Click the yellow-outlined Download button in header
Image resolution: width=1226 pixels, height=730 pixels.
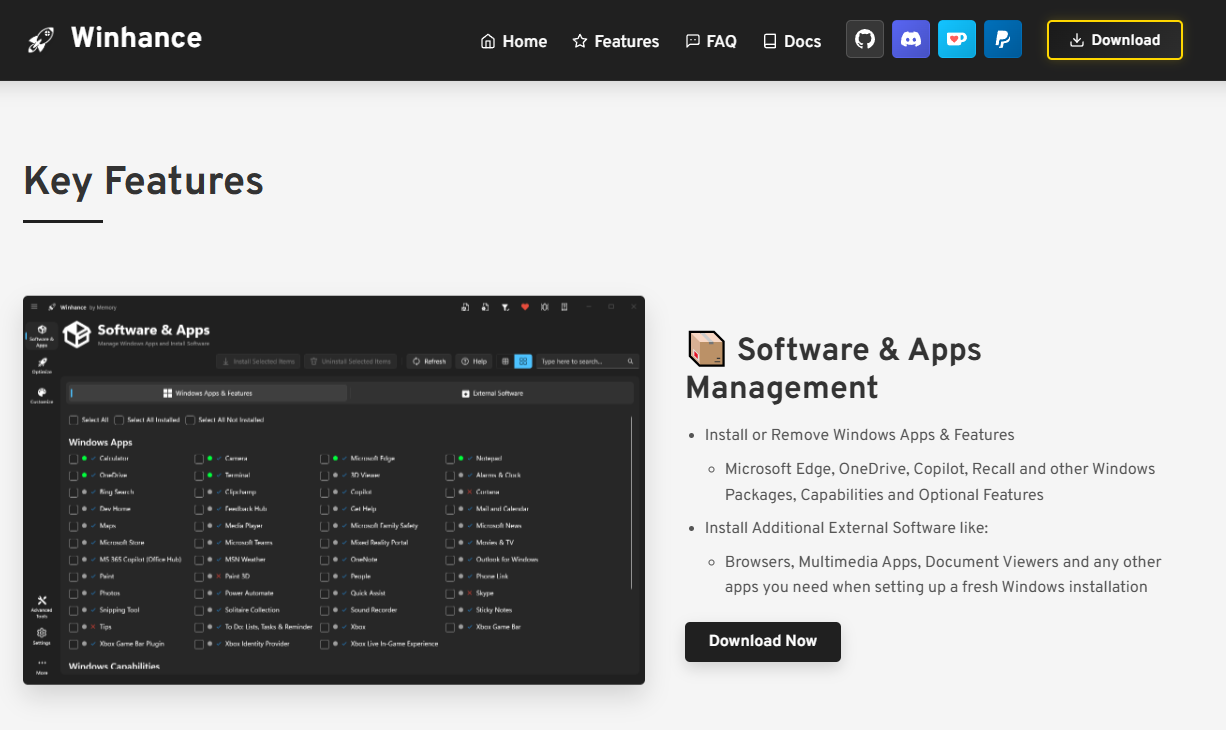pos(1115,40)
